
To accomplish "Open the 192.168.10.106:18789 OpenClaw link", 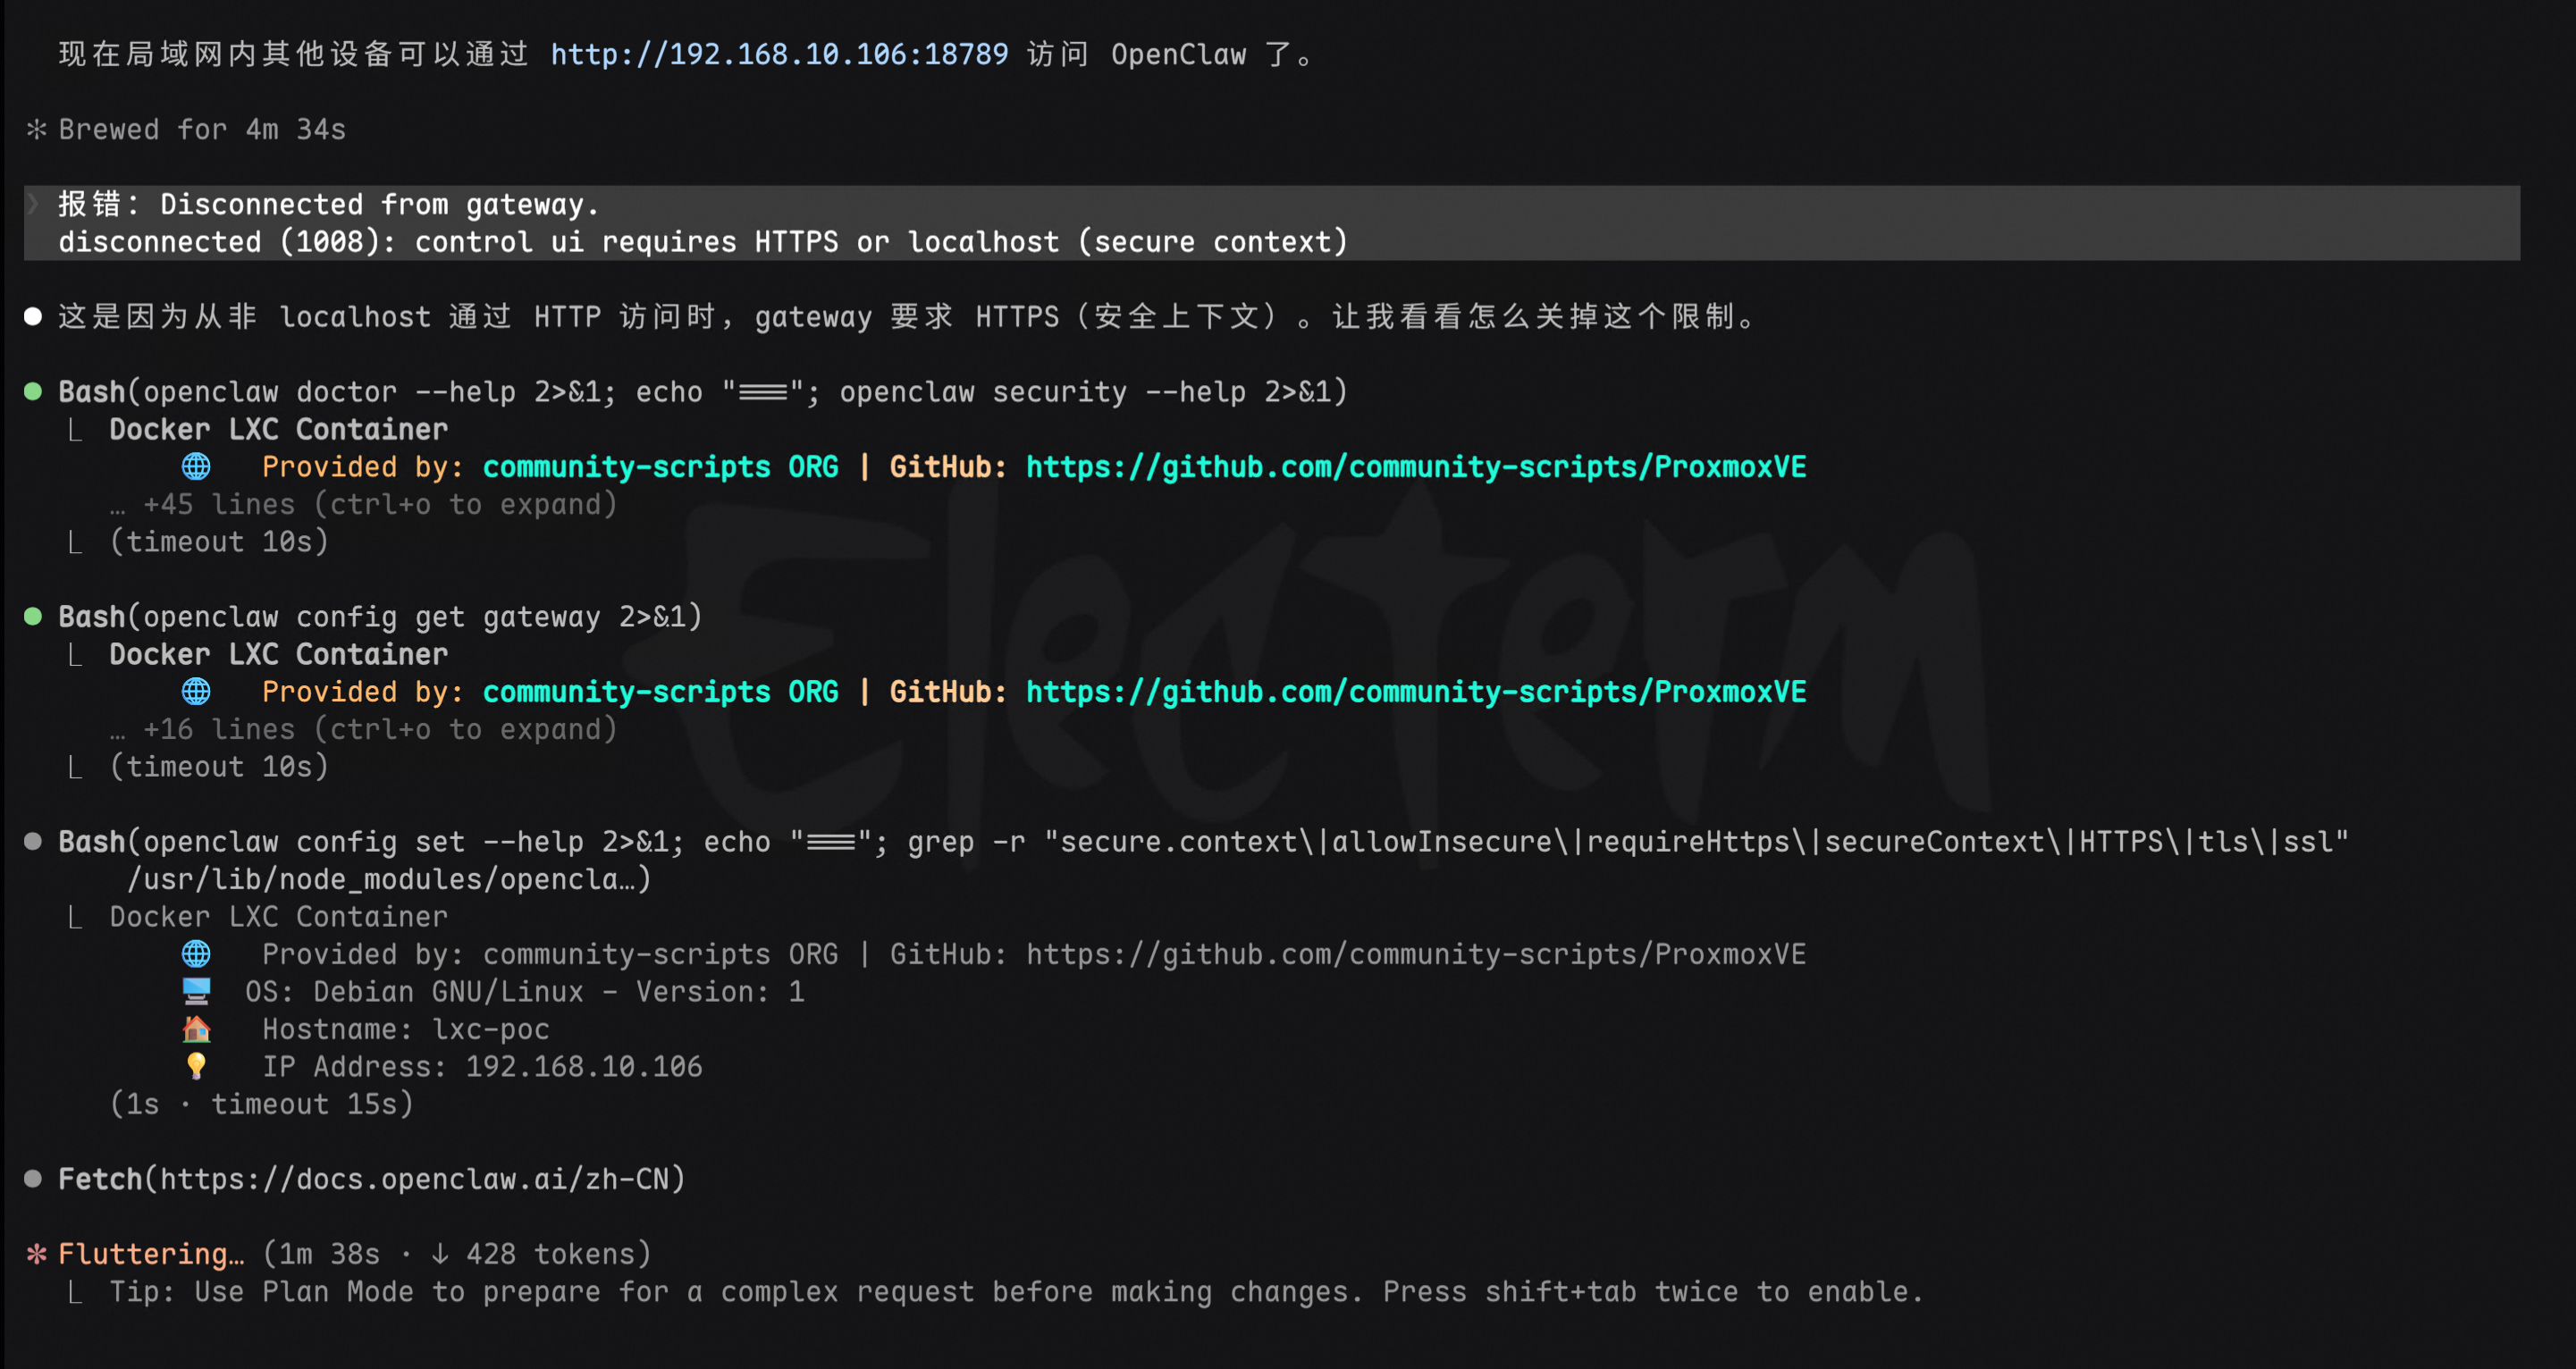I will (779, 54).
